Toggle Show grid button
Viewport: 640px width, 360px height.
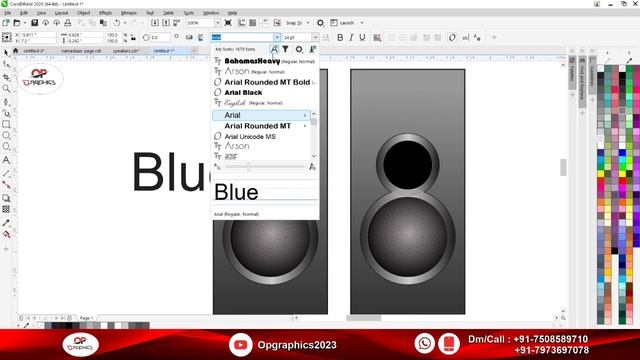(253, 23)
